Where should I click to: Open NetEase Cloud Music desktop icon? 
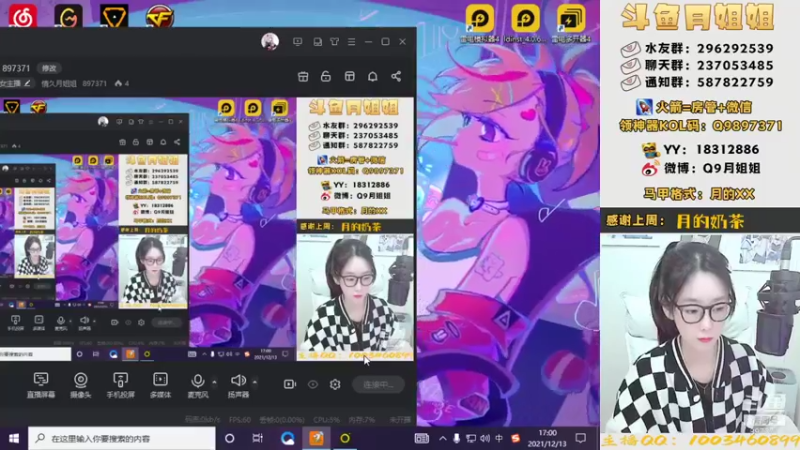click(x=22, y=15)
